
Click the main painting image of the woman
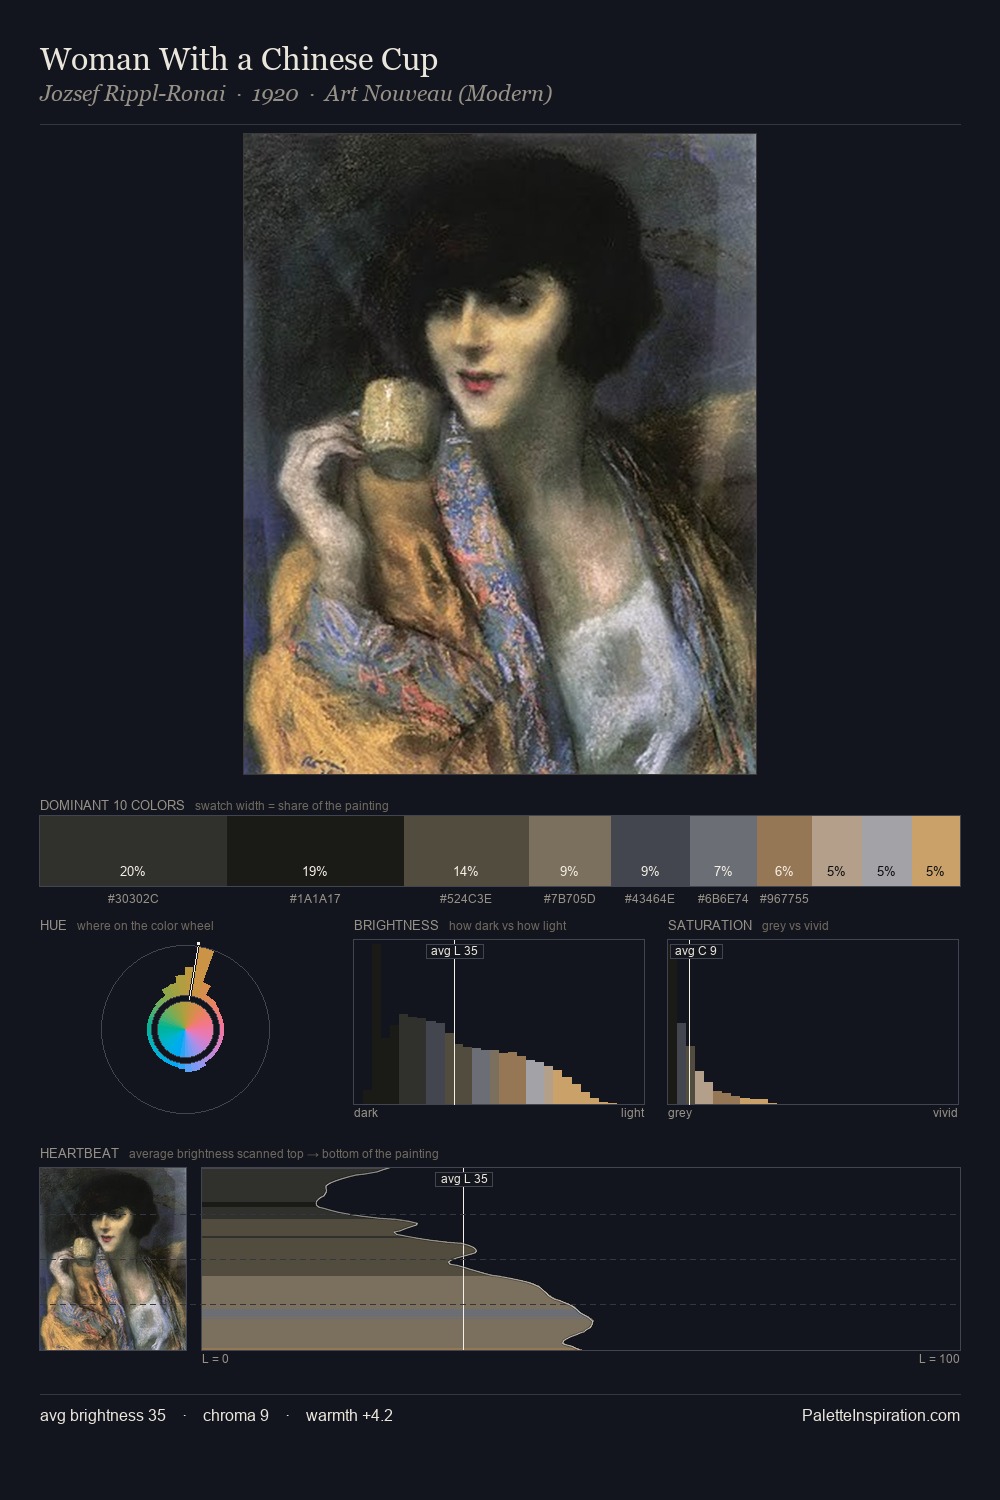coord(500,454)
